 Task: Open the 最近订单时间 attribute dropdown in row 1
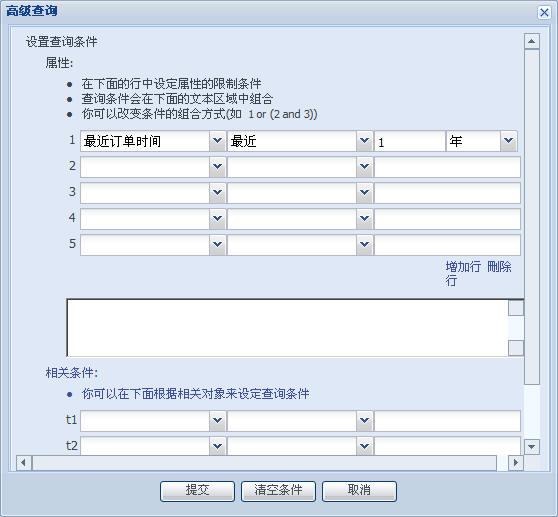(x=217, y=141)
